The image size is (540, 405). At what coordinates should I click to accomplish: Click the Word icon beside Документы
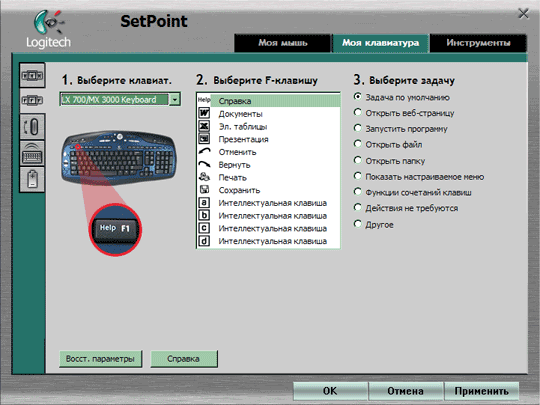click(204, 113)
